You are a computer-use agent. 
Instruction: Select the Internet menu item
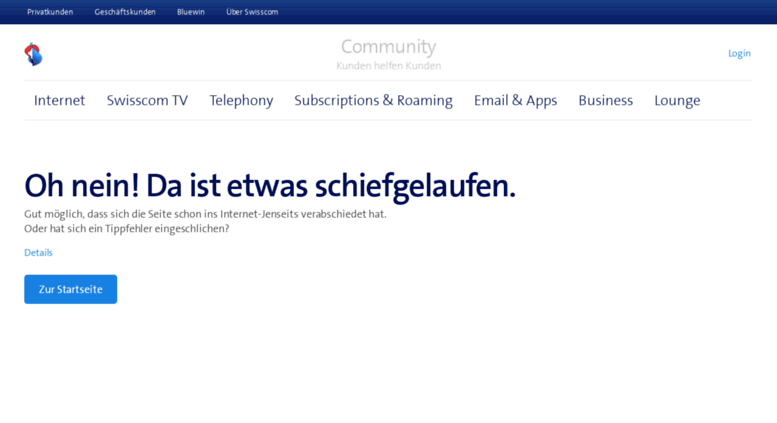pyautogui.click(x=59, y=100)
